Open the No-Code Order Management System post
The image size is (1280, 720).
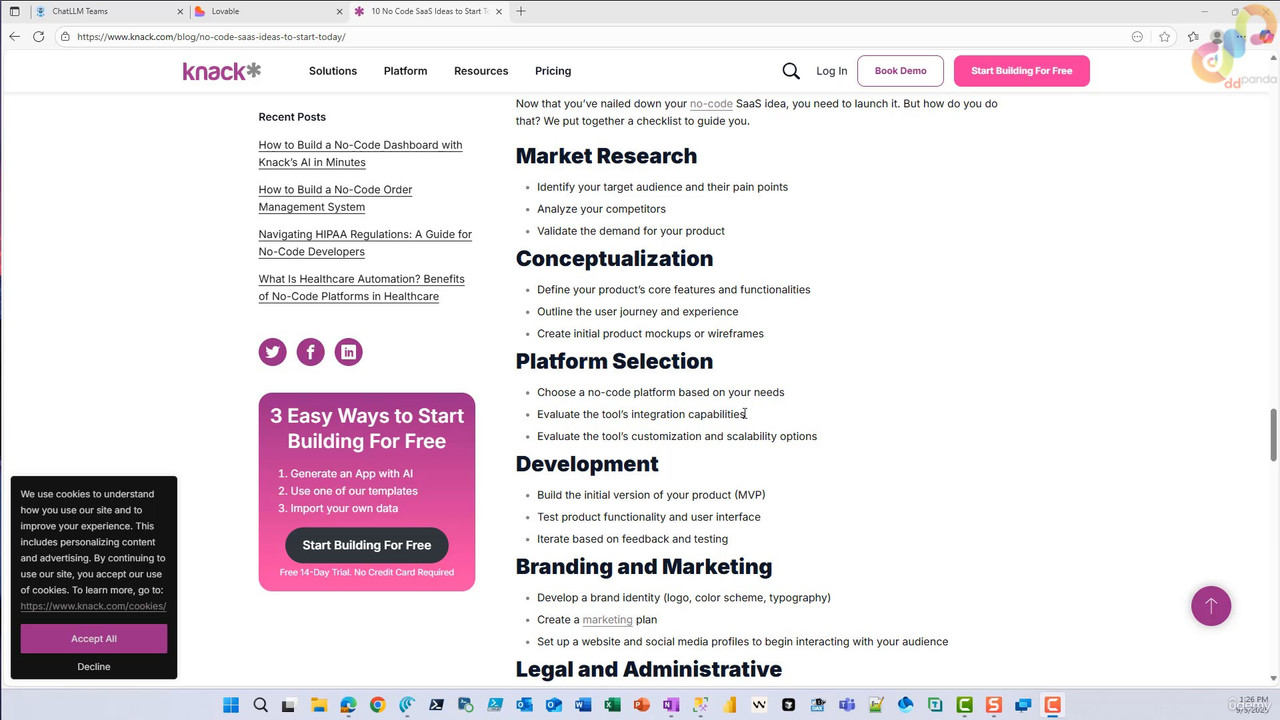(x=335, y=198)
